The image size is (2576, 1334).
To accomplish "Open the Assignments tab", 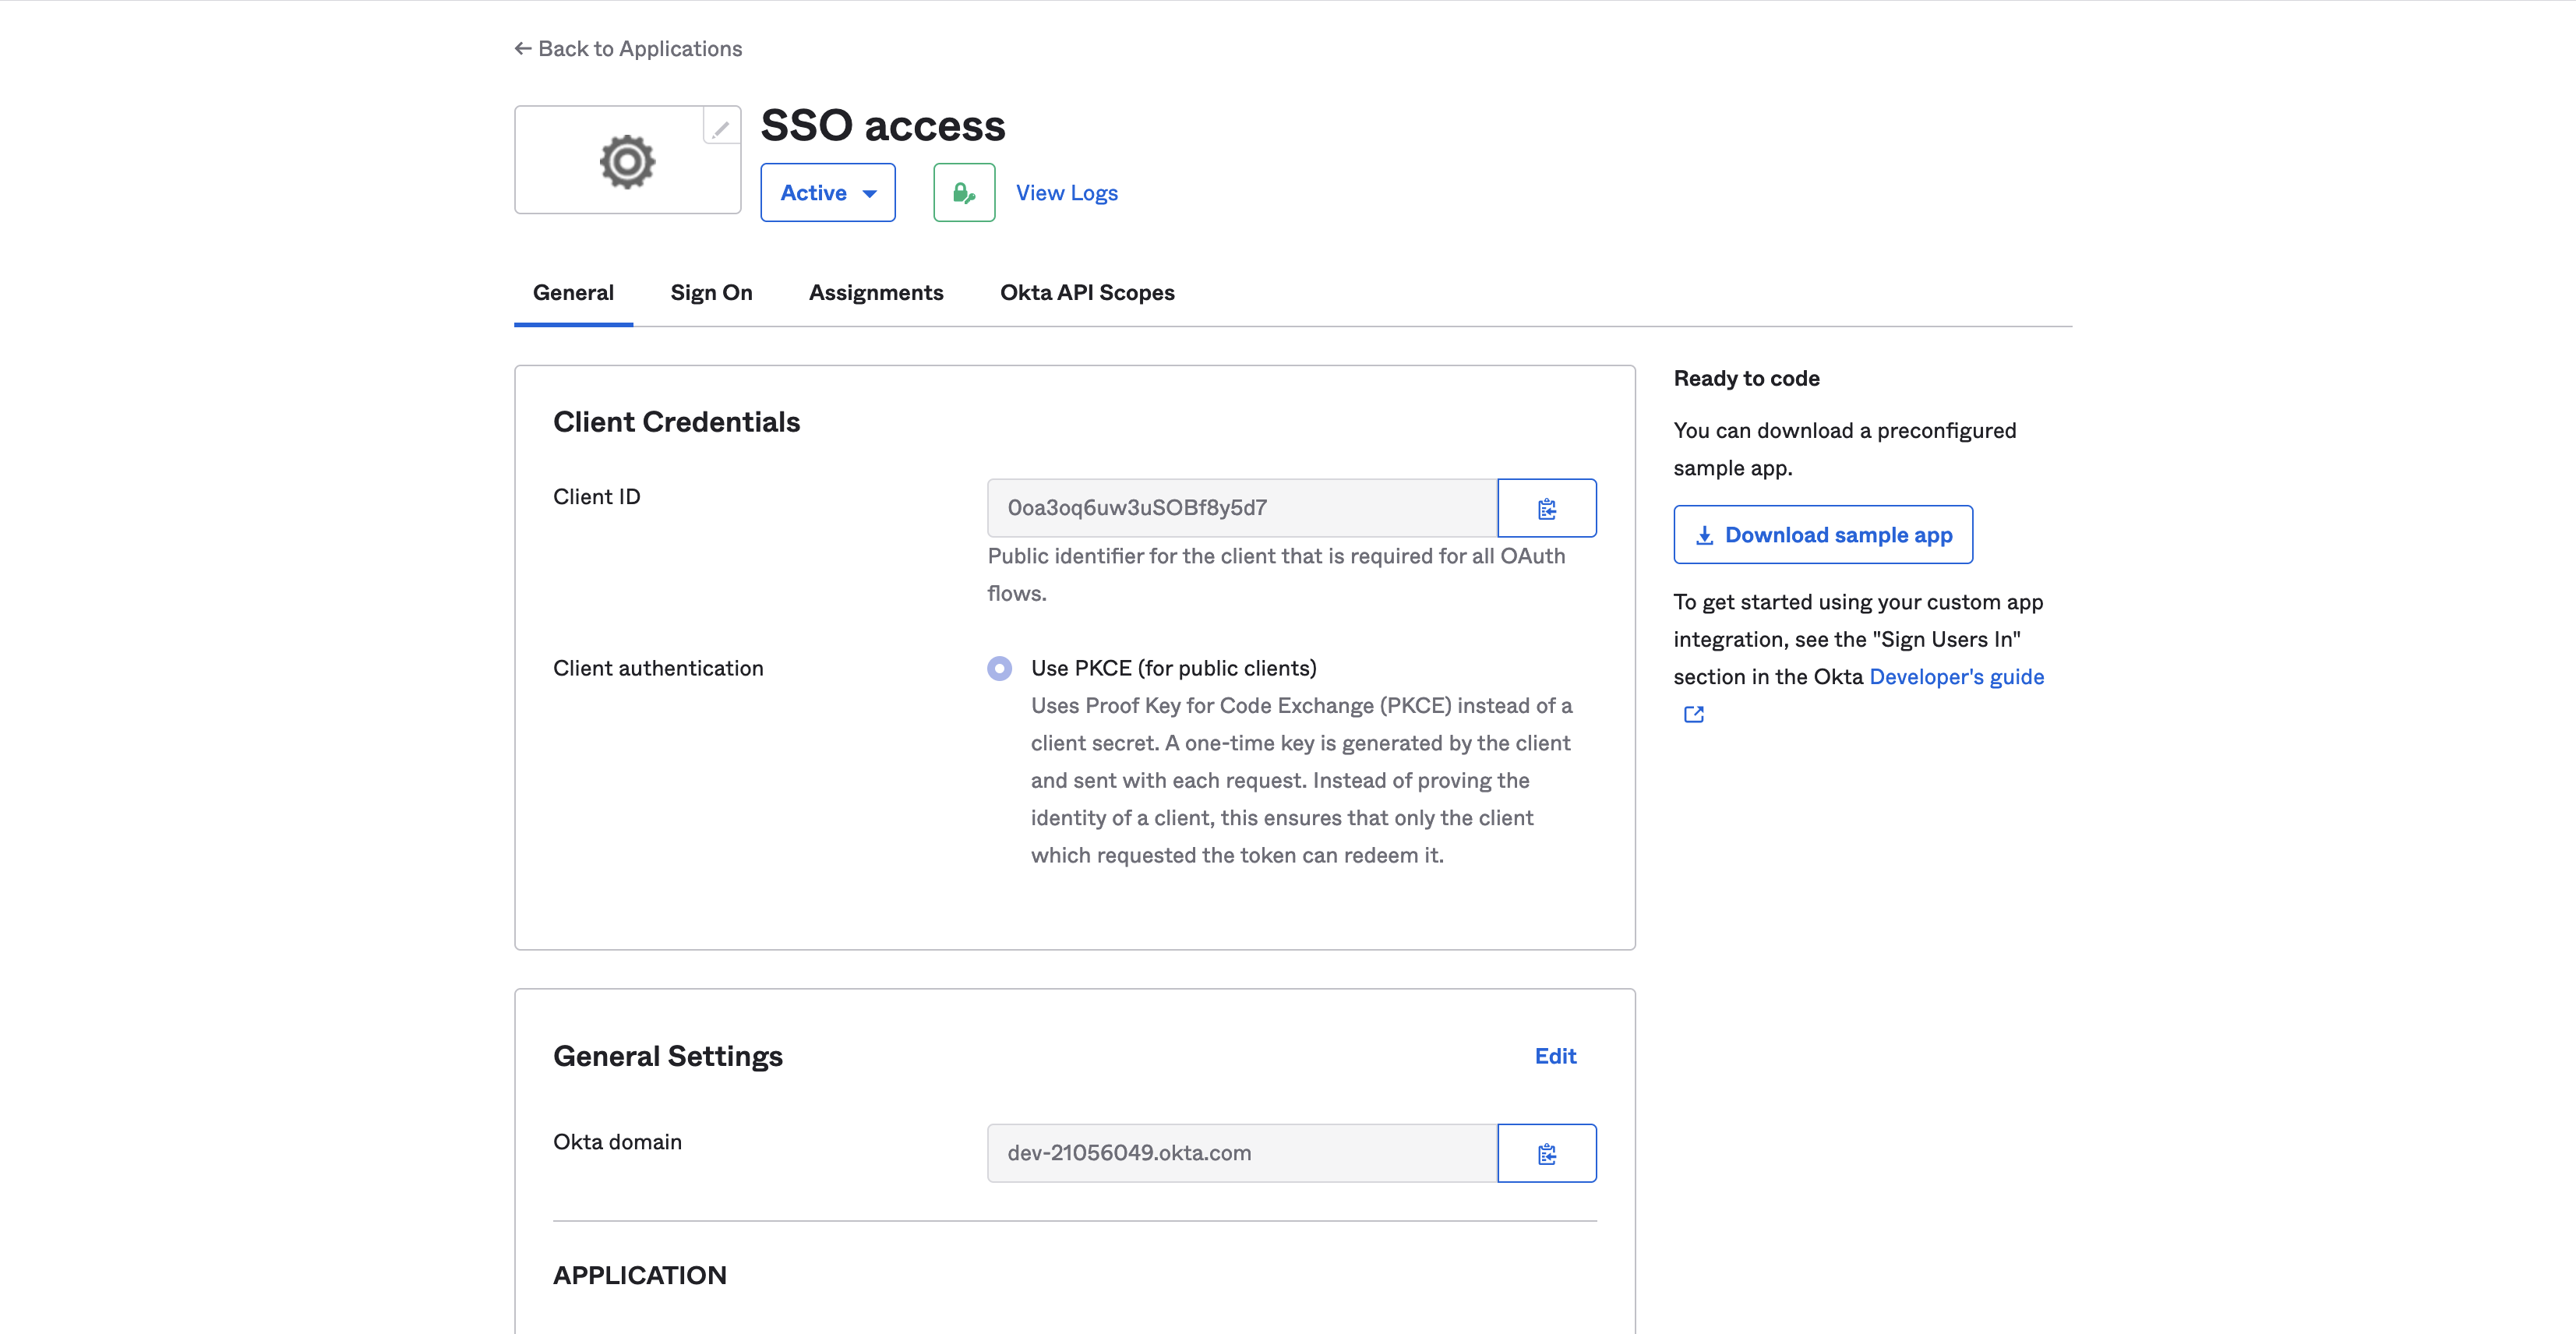I will [876, 292].
